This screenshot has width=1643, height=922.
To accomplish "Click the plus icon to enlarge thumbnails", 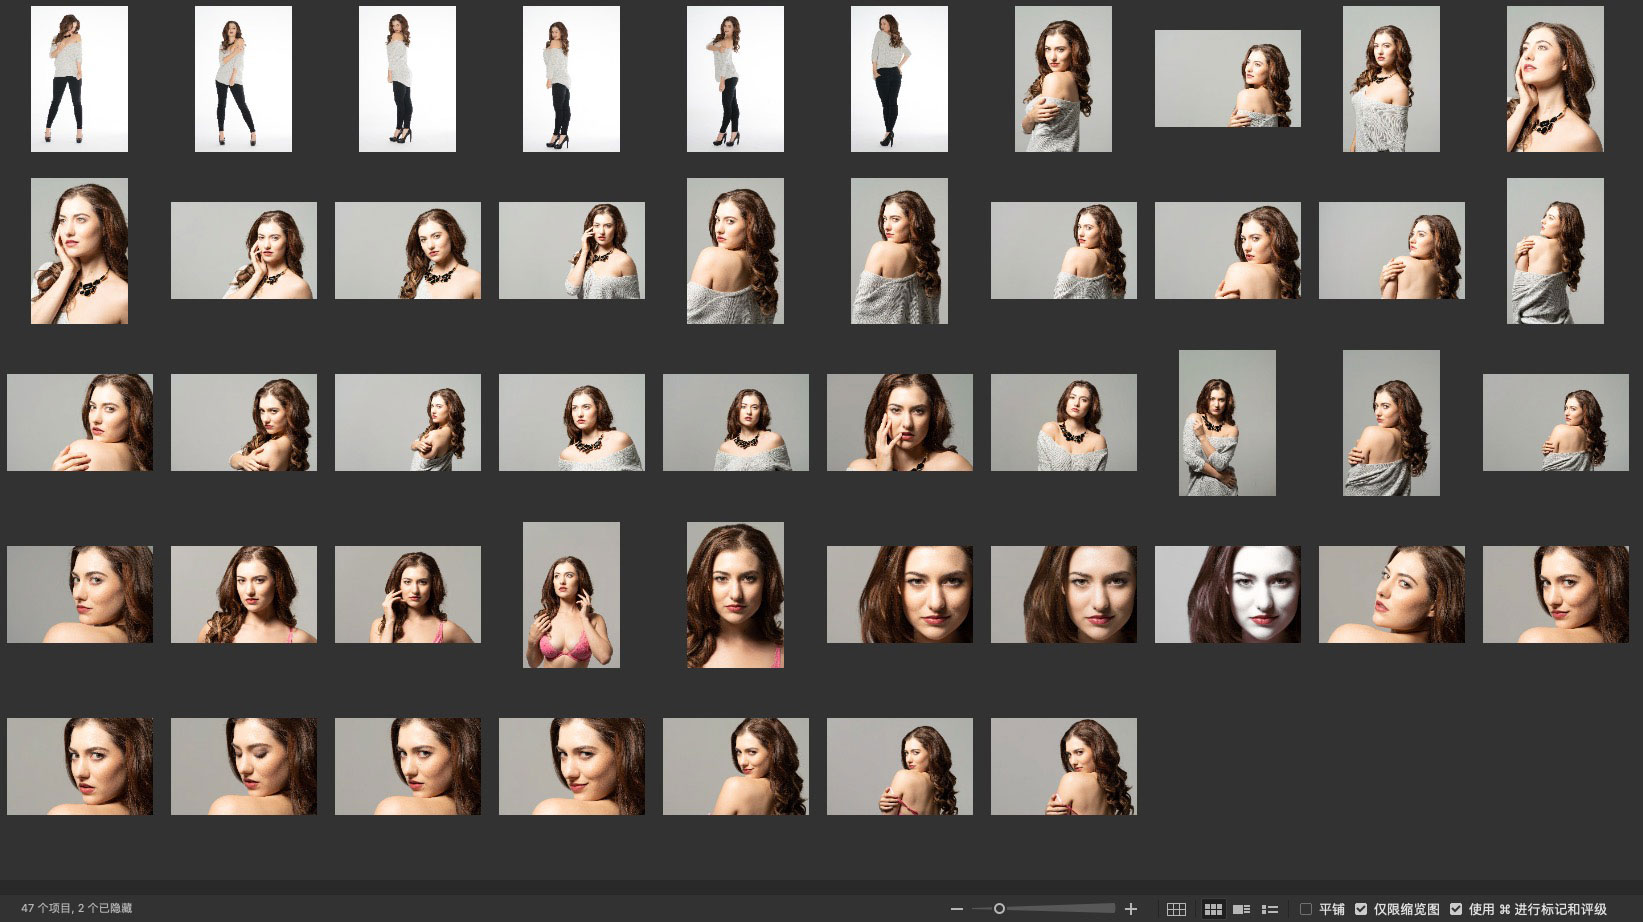I will pos(1131,909).
